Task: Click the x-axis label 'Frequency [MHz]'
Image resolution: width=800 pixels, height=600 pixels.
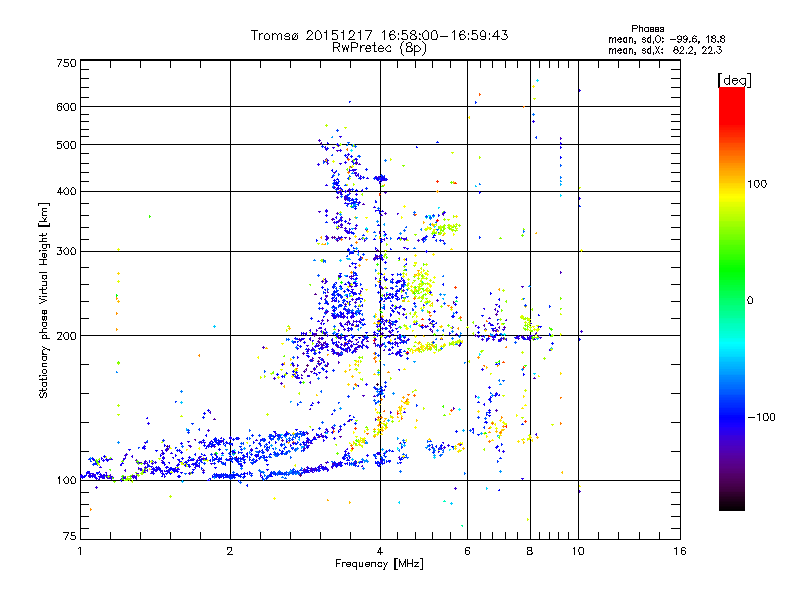Action: (379, 564)
